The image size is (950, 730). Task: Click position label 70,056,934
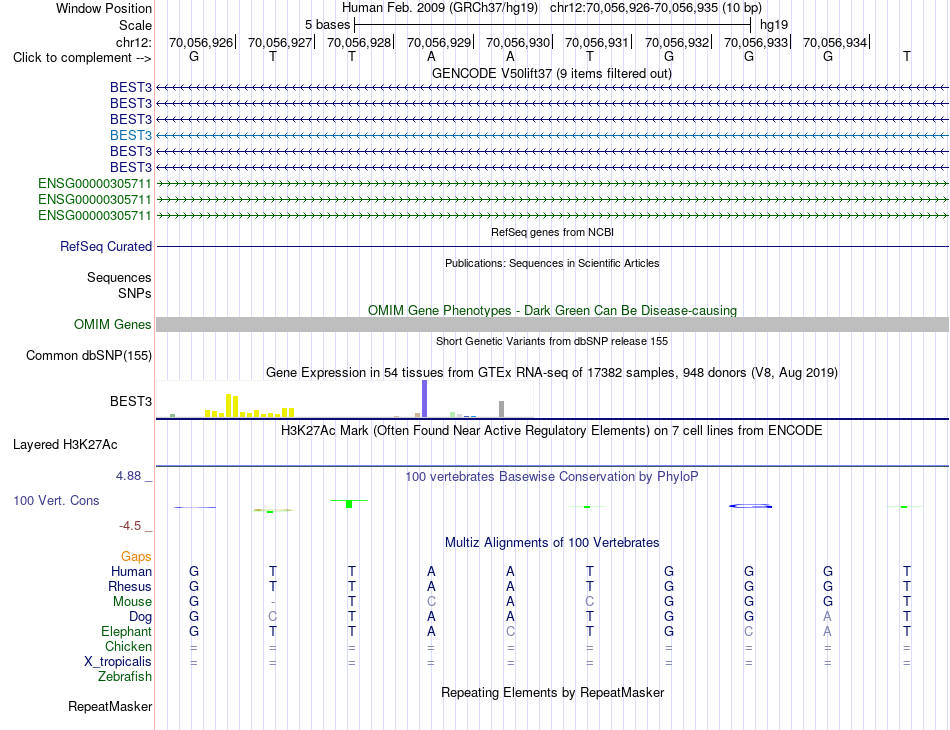[x=834, y=42]
